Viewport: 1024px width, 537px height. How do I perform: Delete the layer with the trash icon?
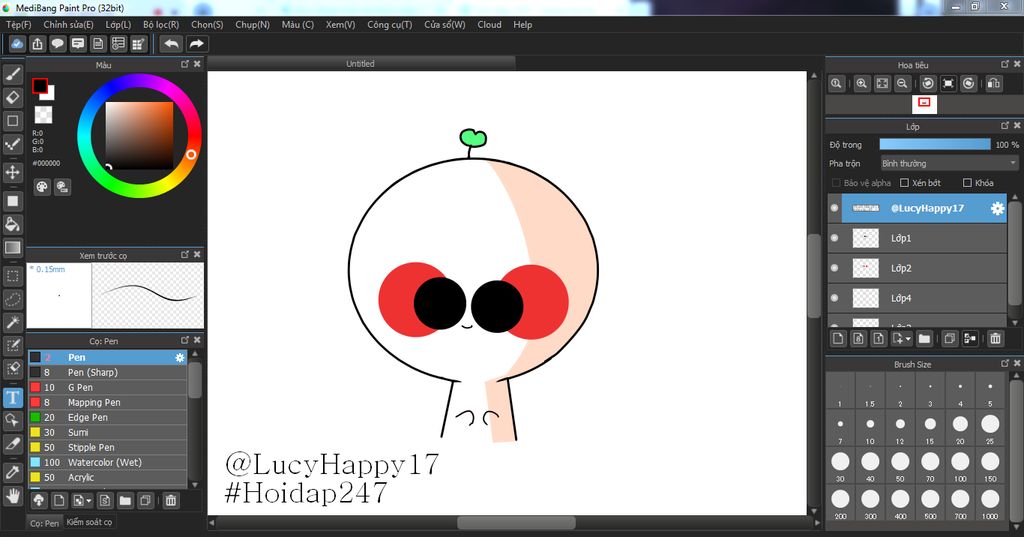coord(995,338)
